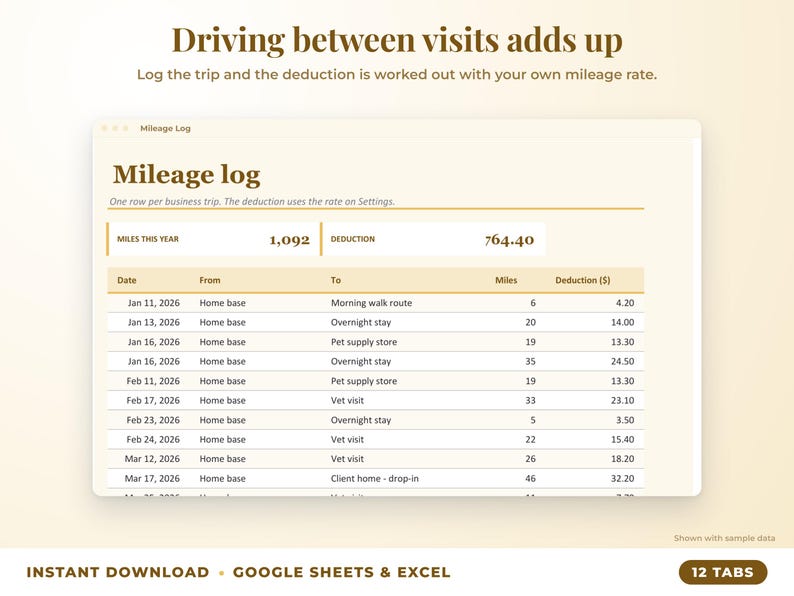
Task: Click the DEDUCTION total 764.40
Action: (x=509, y=240)
